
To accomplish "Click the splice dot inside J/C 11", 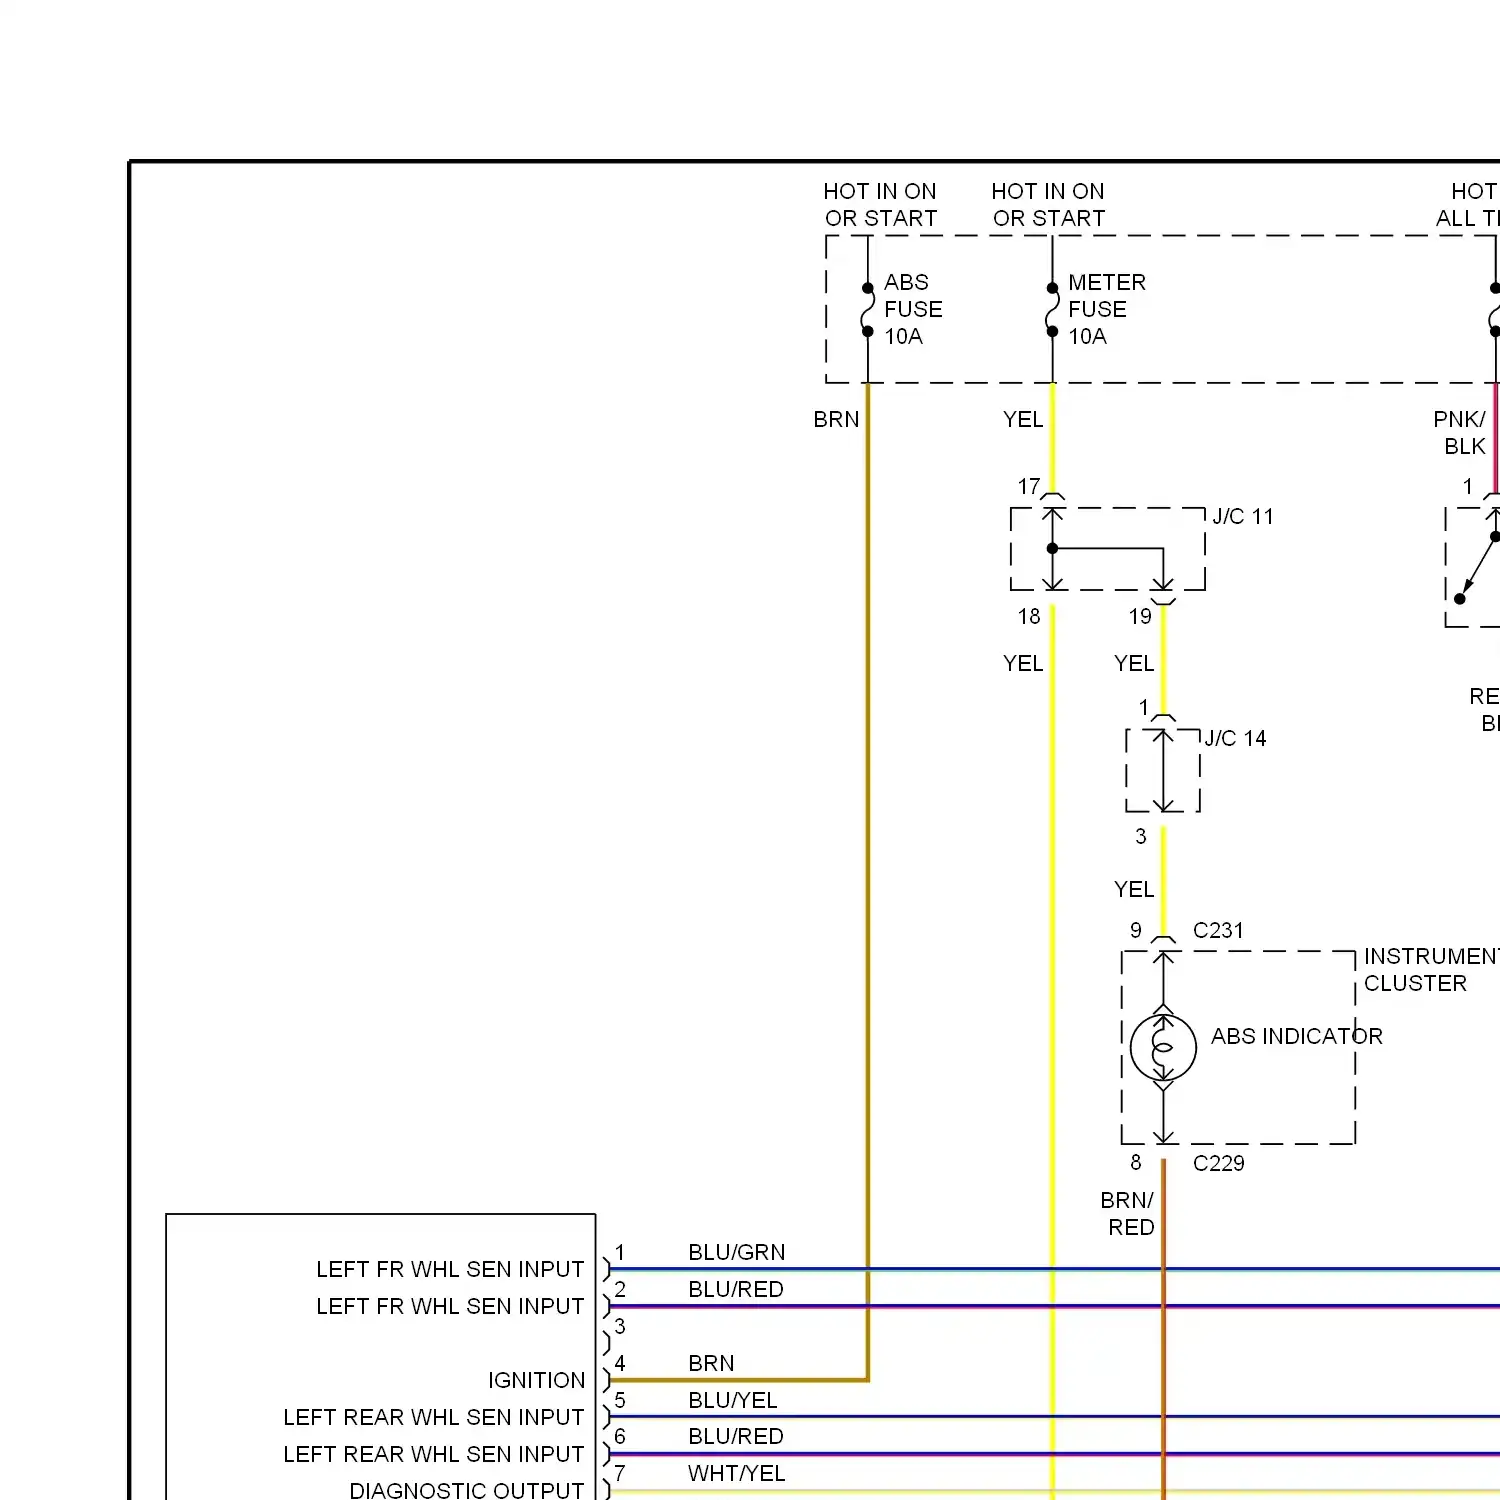I will [1052, 548].
